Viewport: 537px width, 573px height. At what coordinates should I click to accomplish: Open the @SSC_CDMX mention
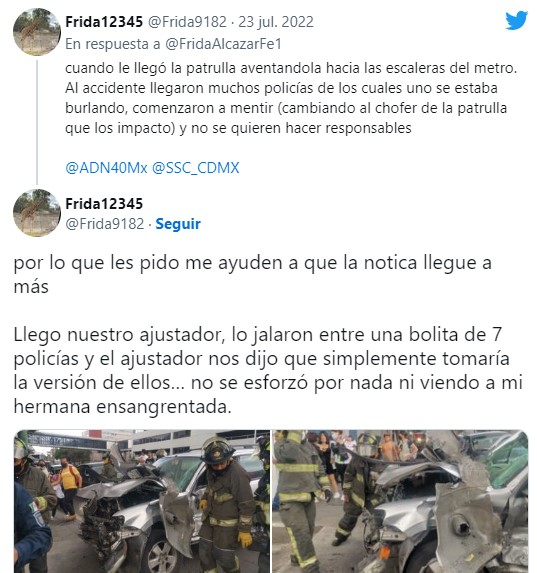tap(195, 168)
